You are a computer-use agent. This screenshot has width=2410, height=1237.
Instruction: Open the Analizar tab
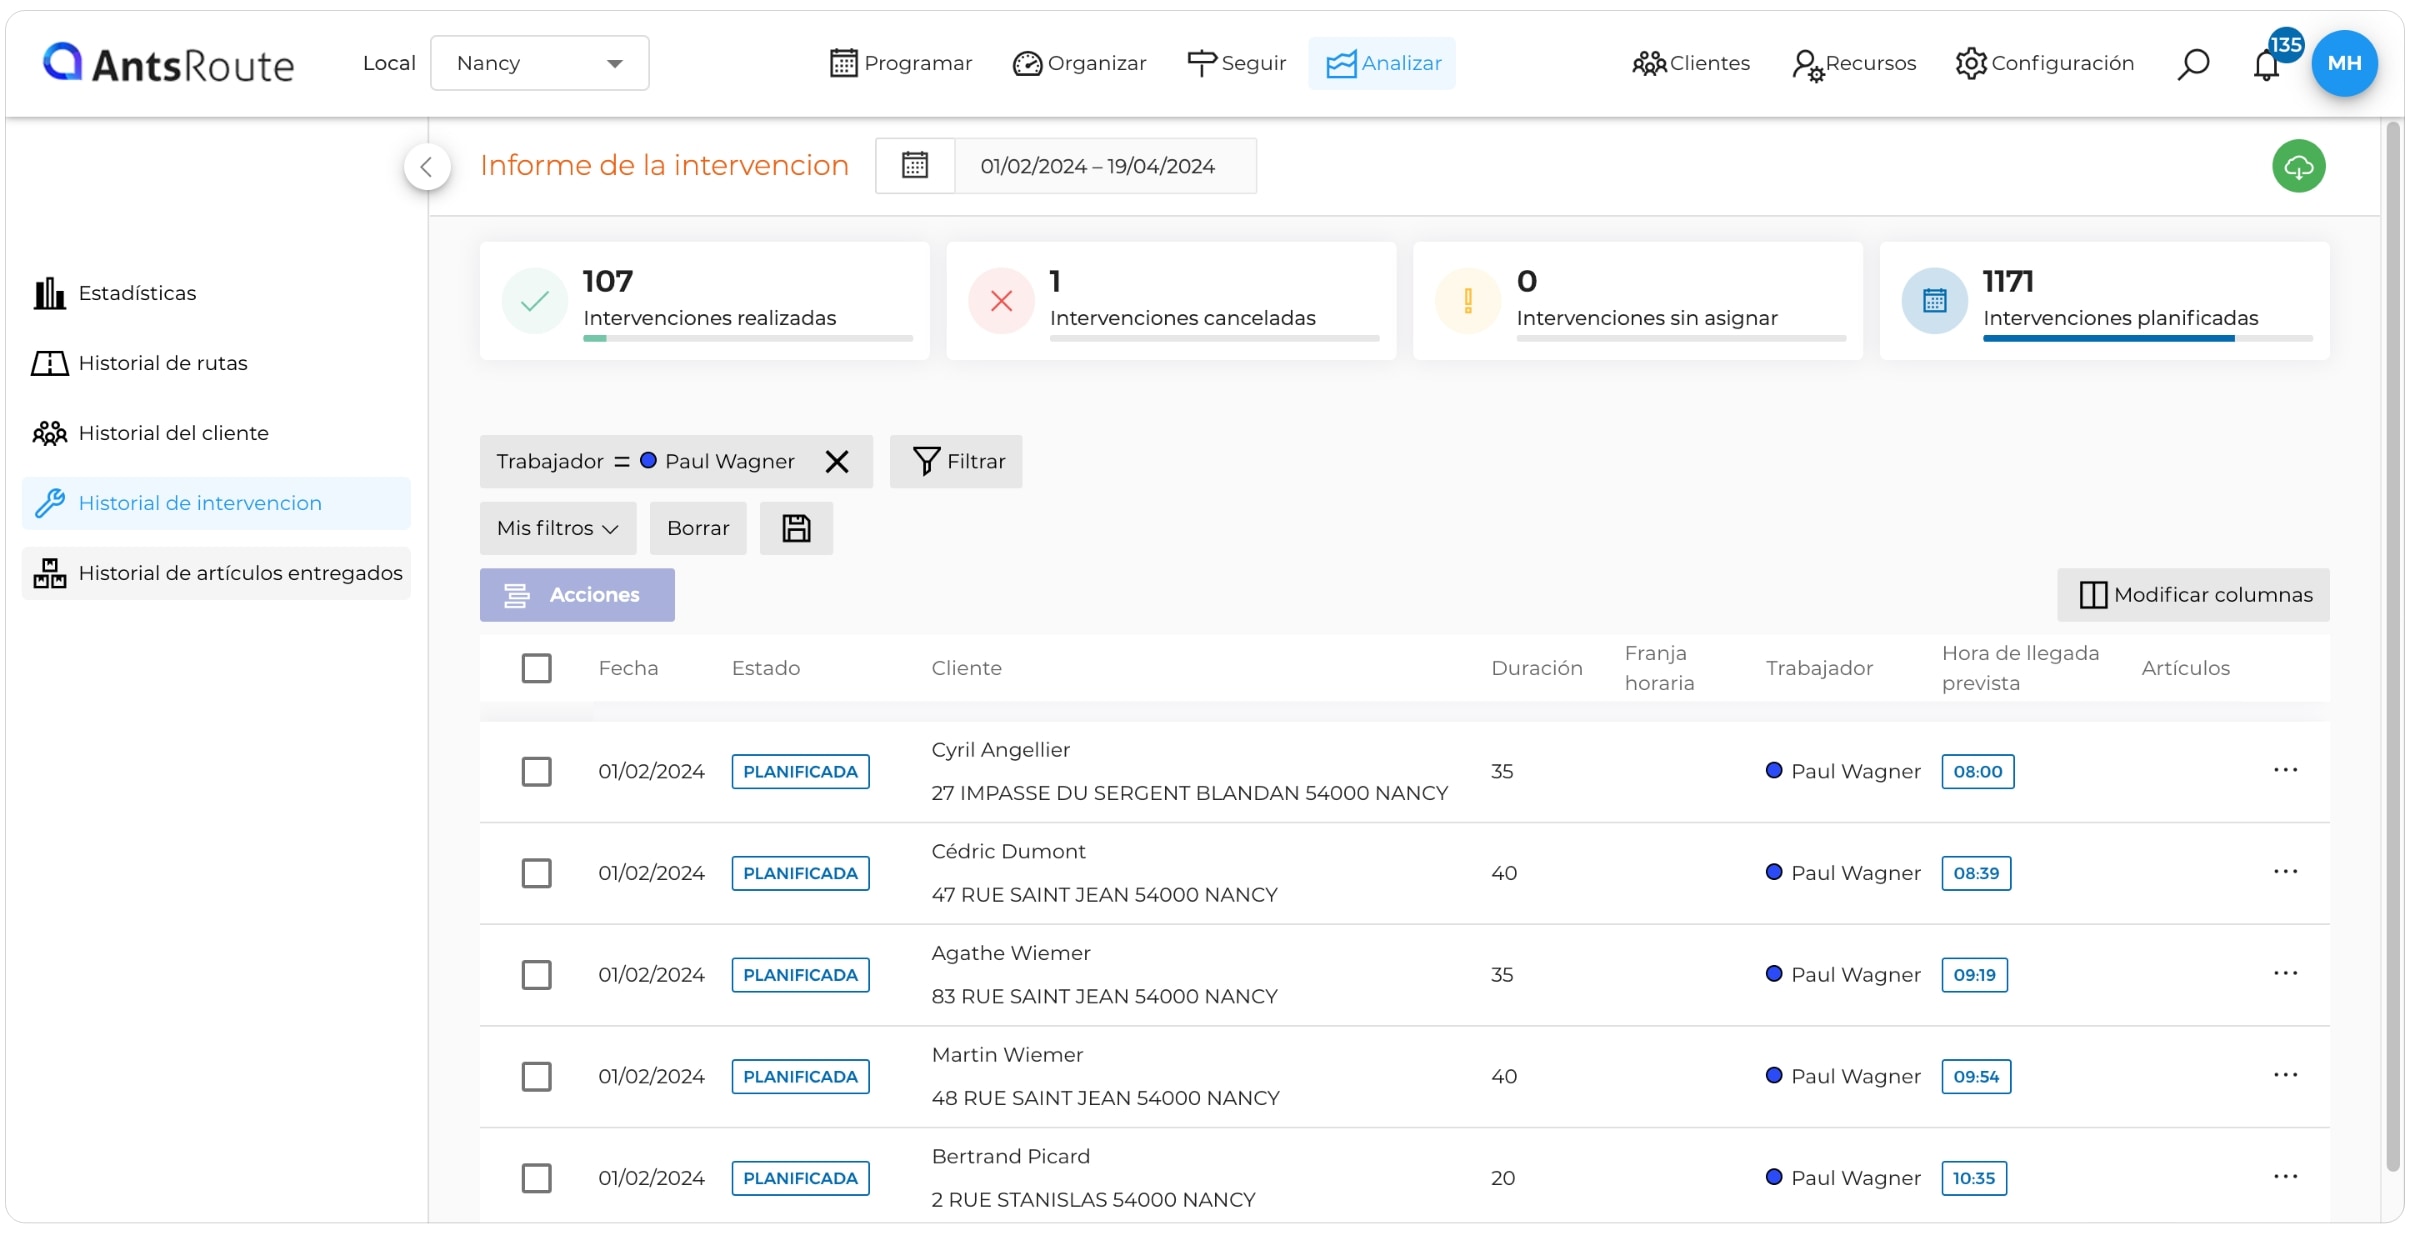(1382, 63)
